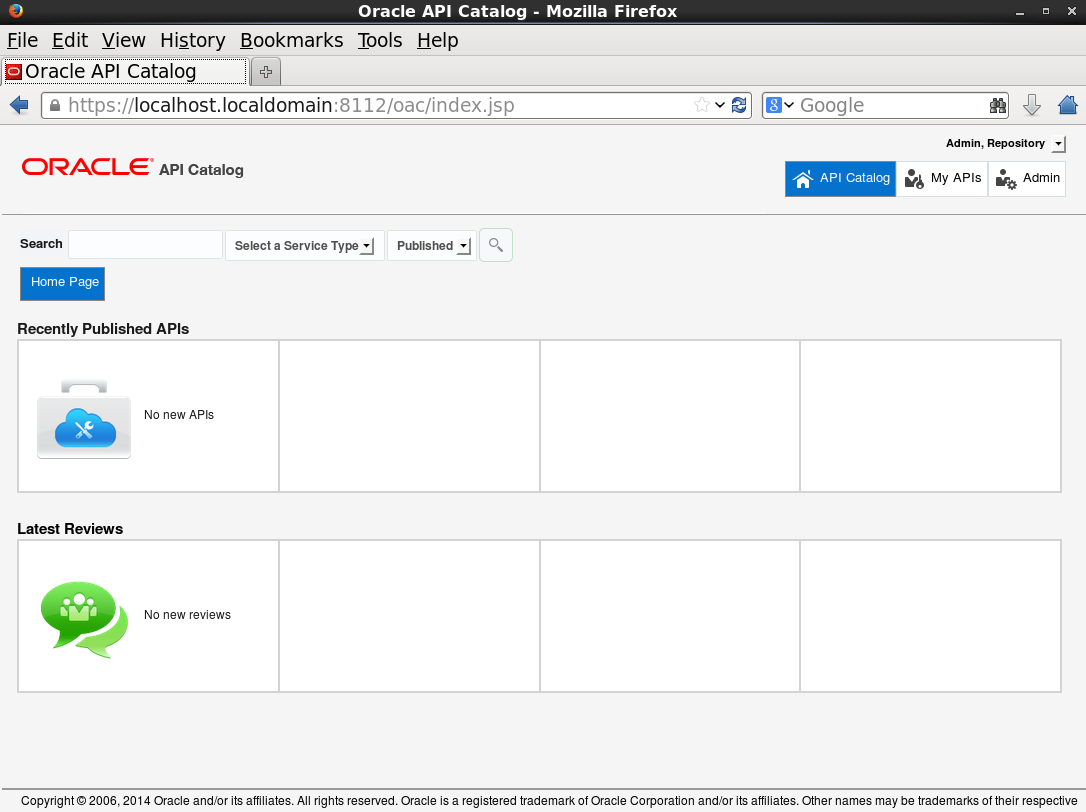Open the downloads arrow icon
Screen dimensions: 1086x812
click(x=1032, y=105)
